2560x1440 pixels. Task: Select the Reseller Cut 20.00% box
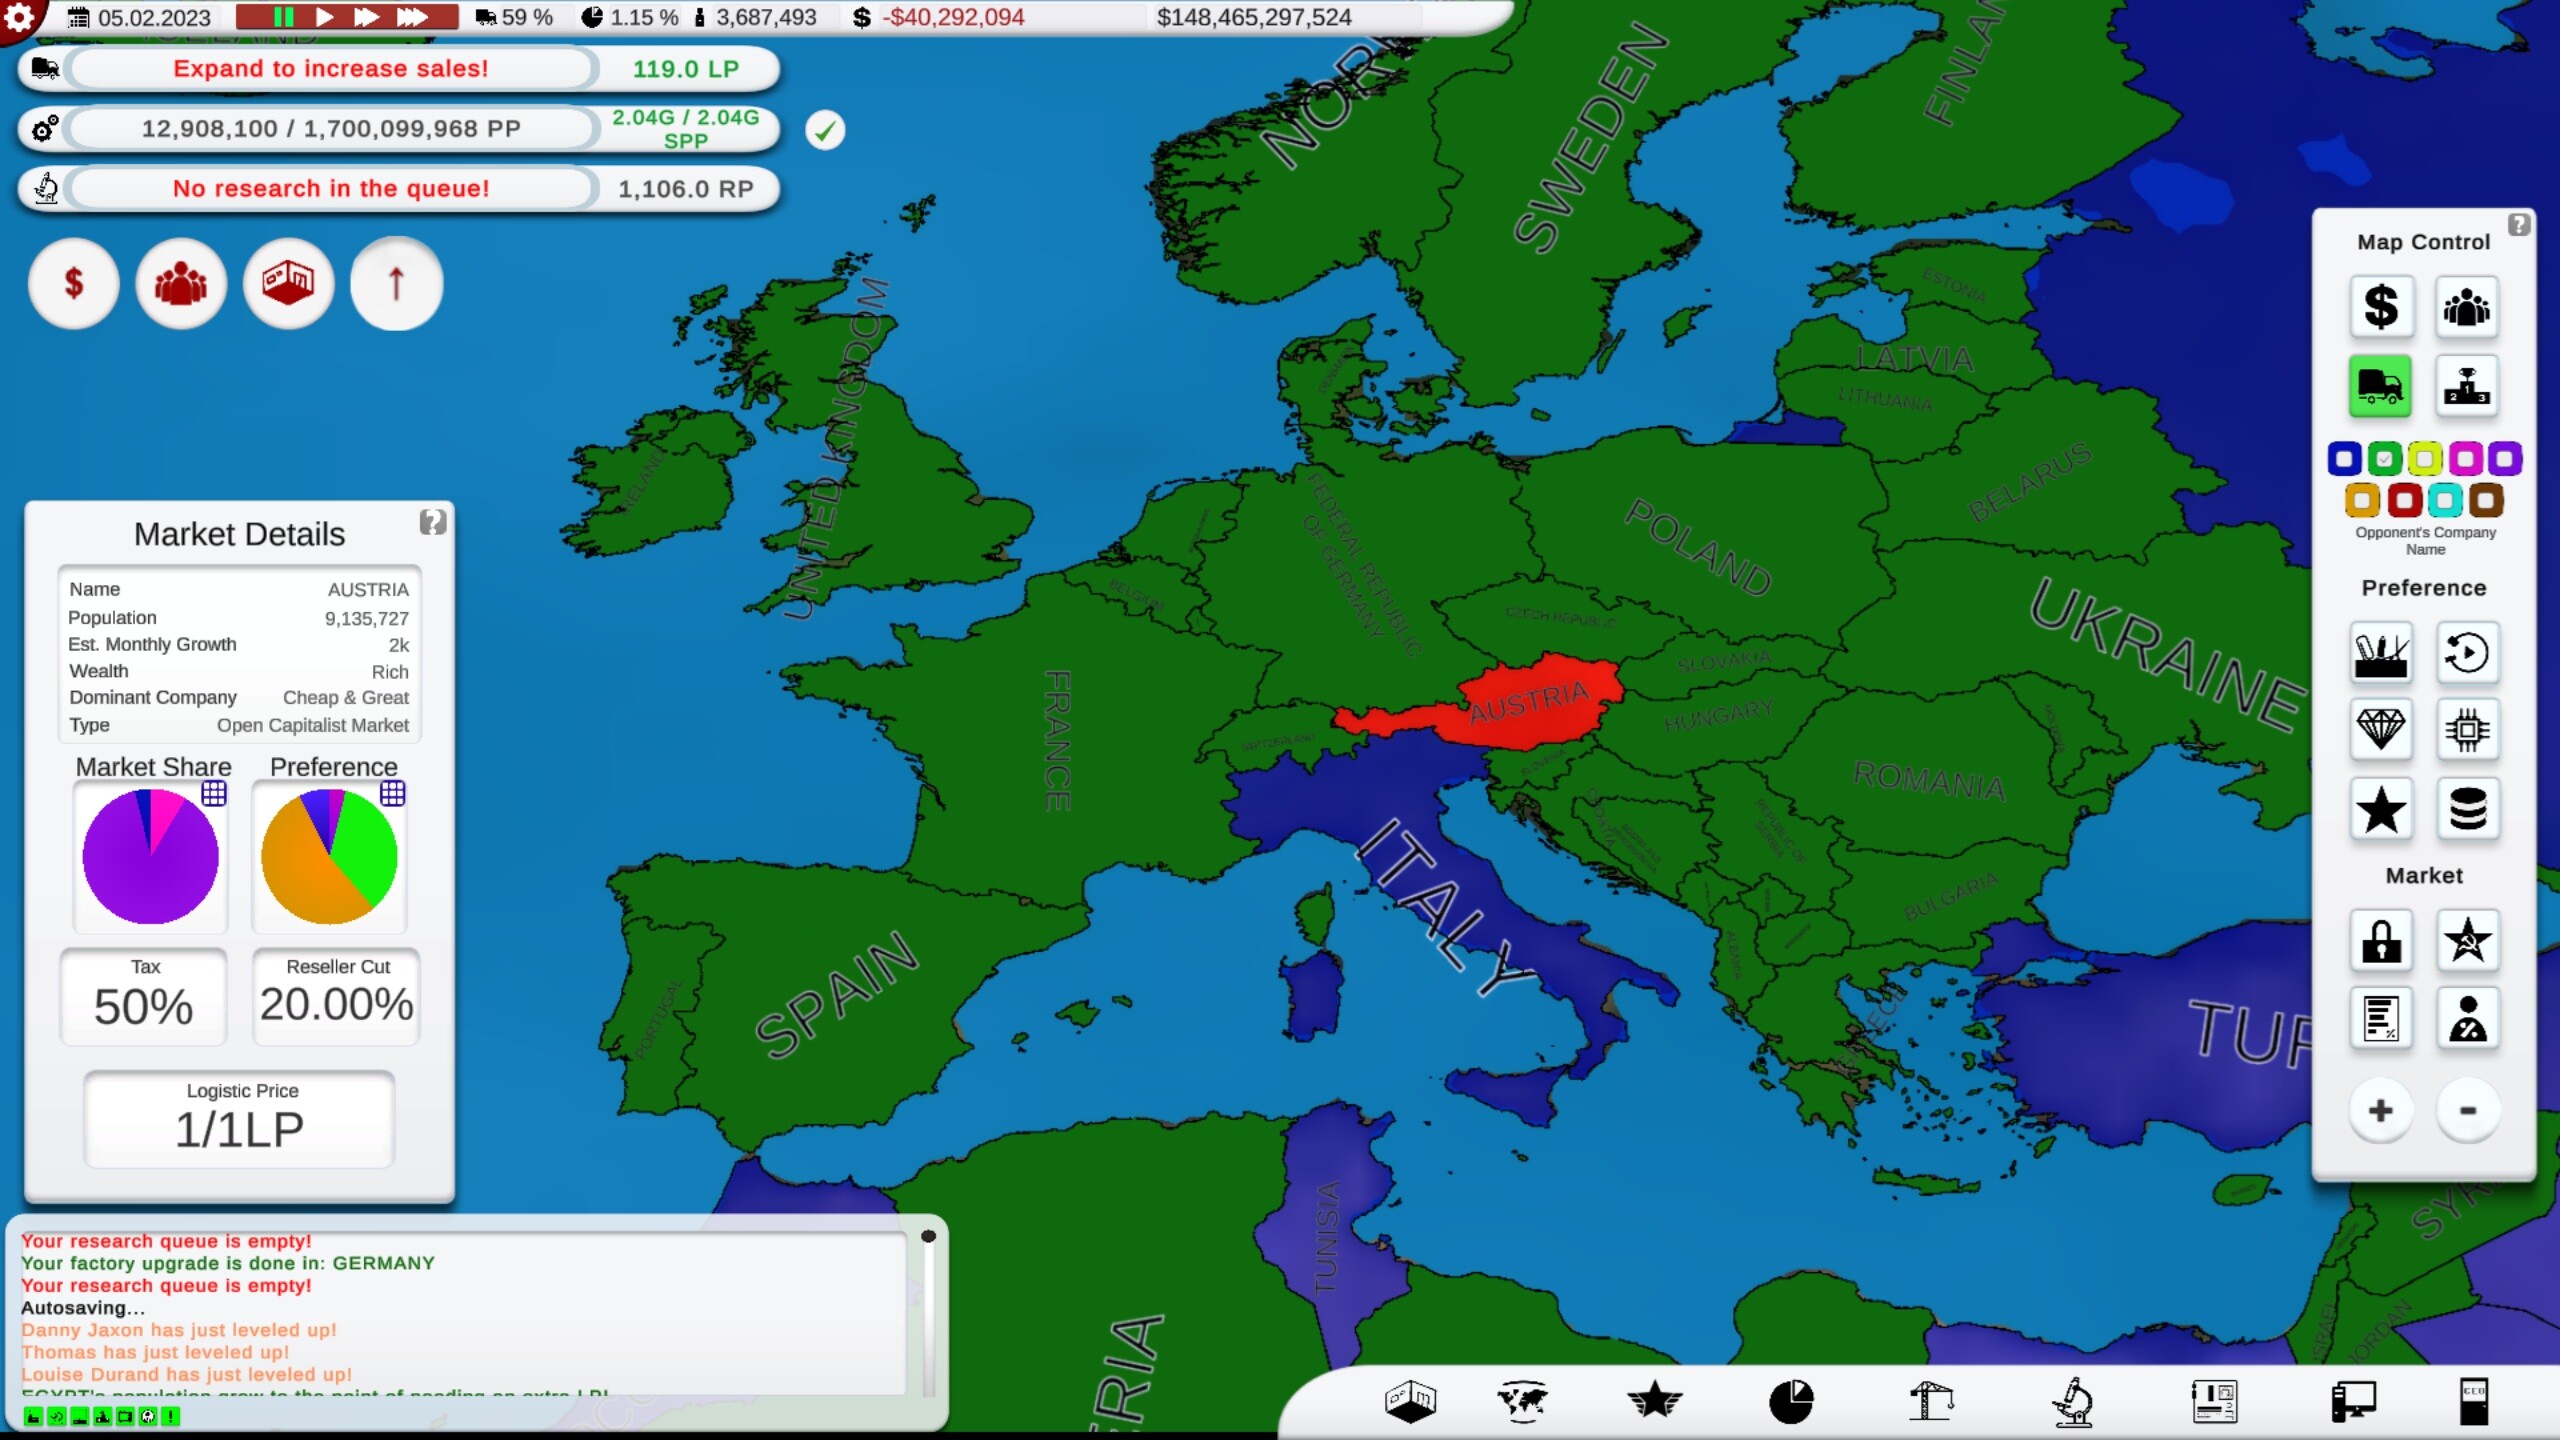click(337, 996)
